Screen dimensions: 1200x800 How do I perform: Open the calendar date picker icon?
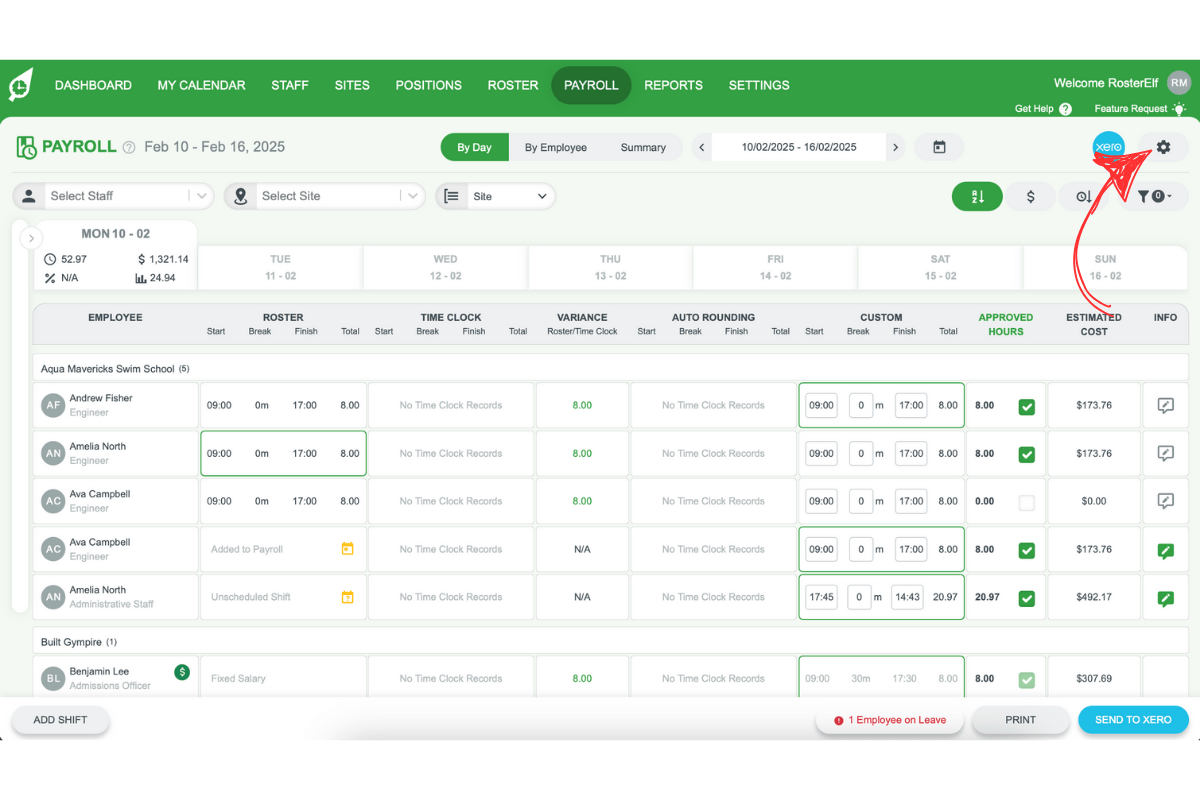[x=939, y=147]
